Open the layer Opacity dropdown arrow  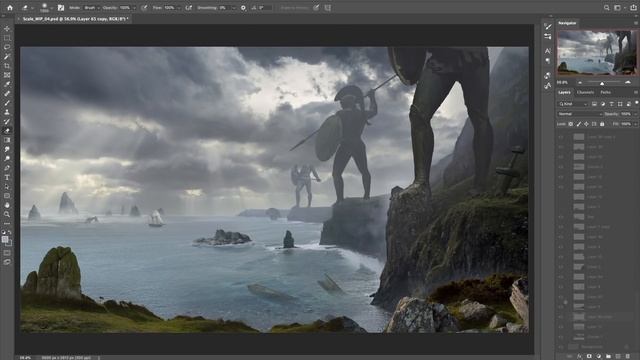[x=636, y=114]
